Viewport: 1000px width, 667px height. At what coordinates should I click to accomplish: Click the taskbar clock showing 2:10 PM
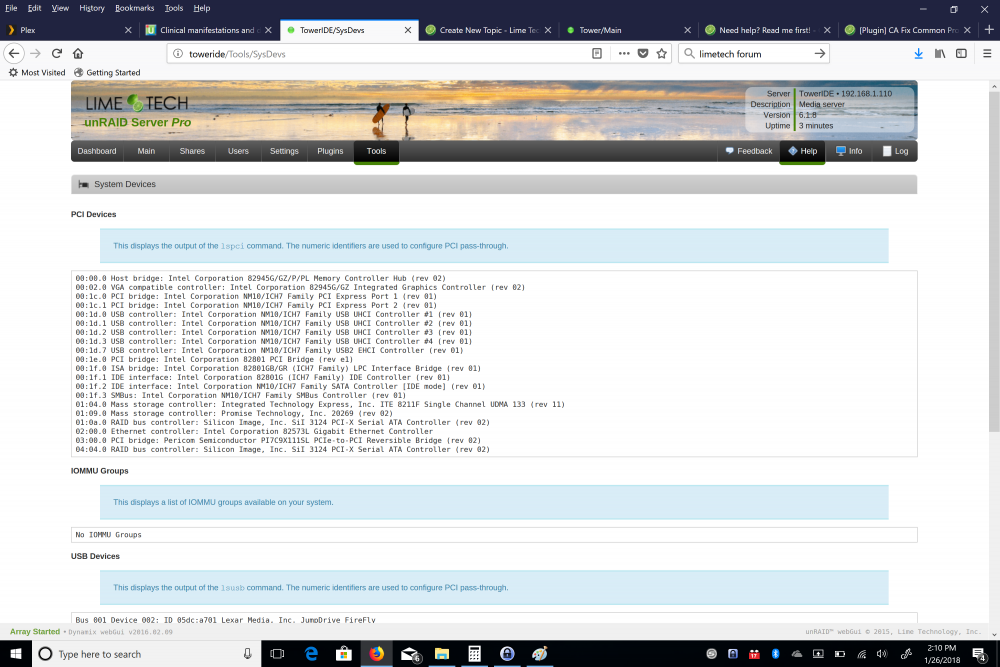pyautogui.click(x=942, y=654)
